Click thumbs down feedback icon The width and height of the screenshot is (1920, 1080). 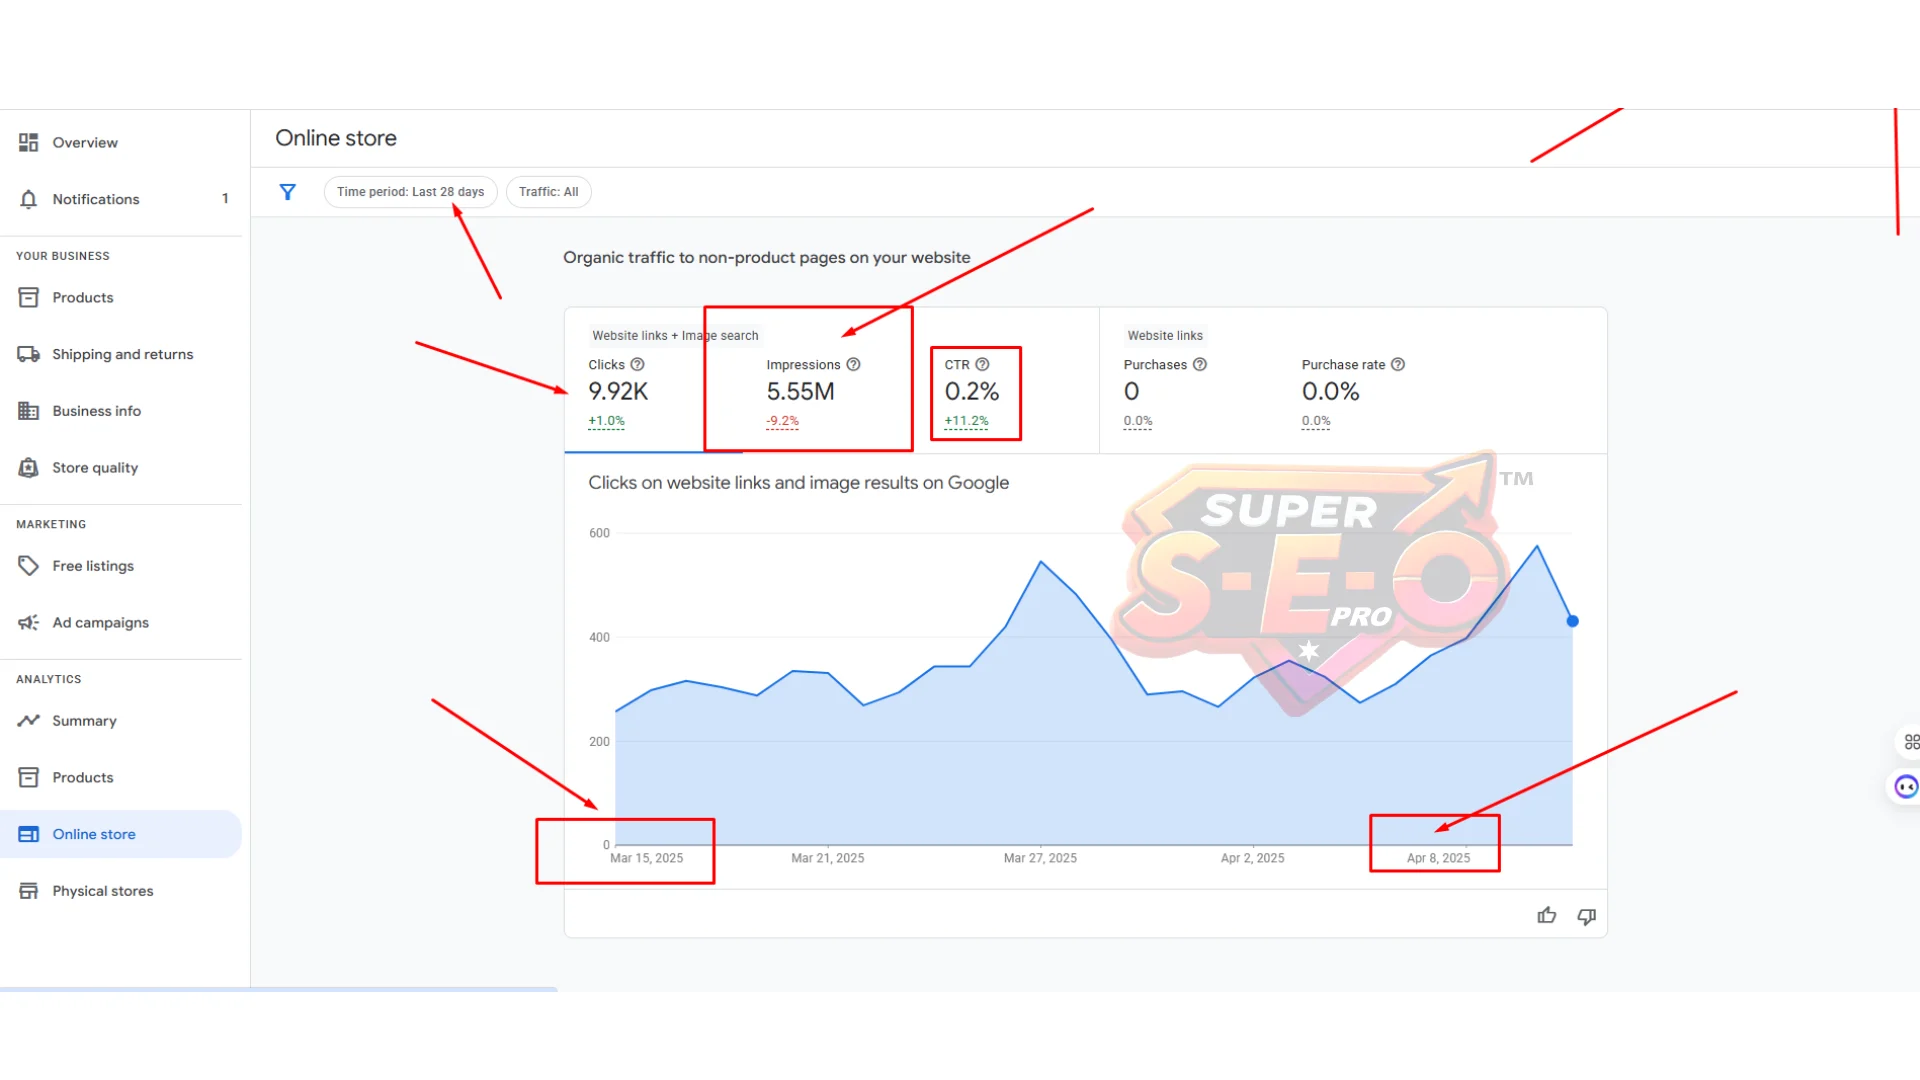tap(1586, 916)
